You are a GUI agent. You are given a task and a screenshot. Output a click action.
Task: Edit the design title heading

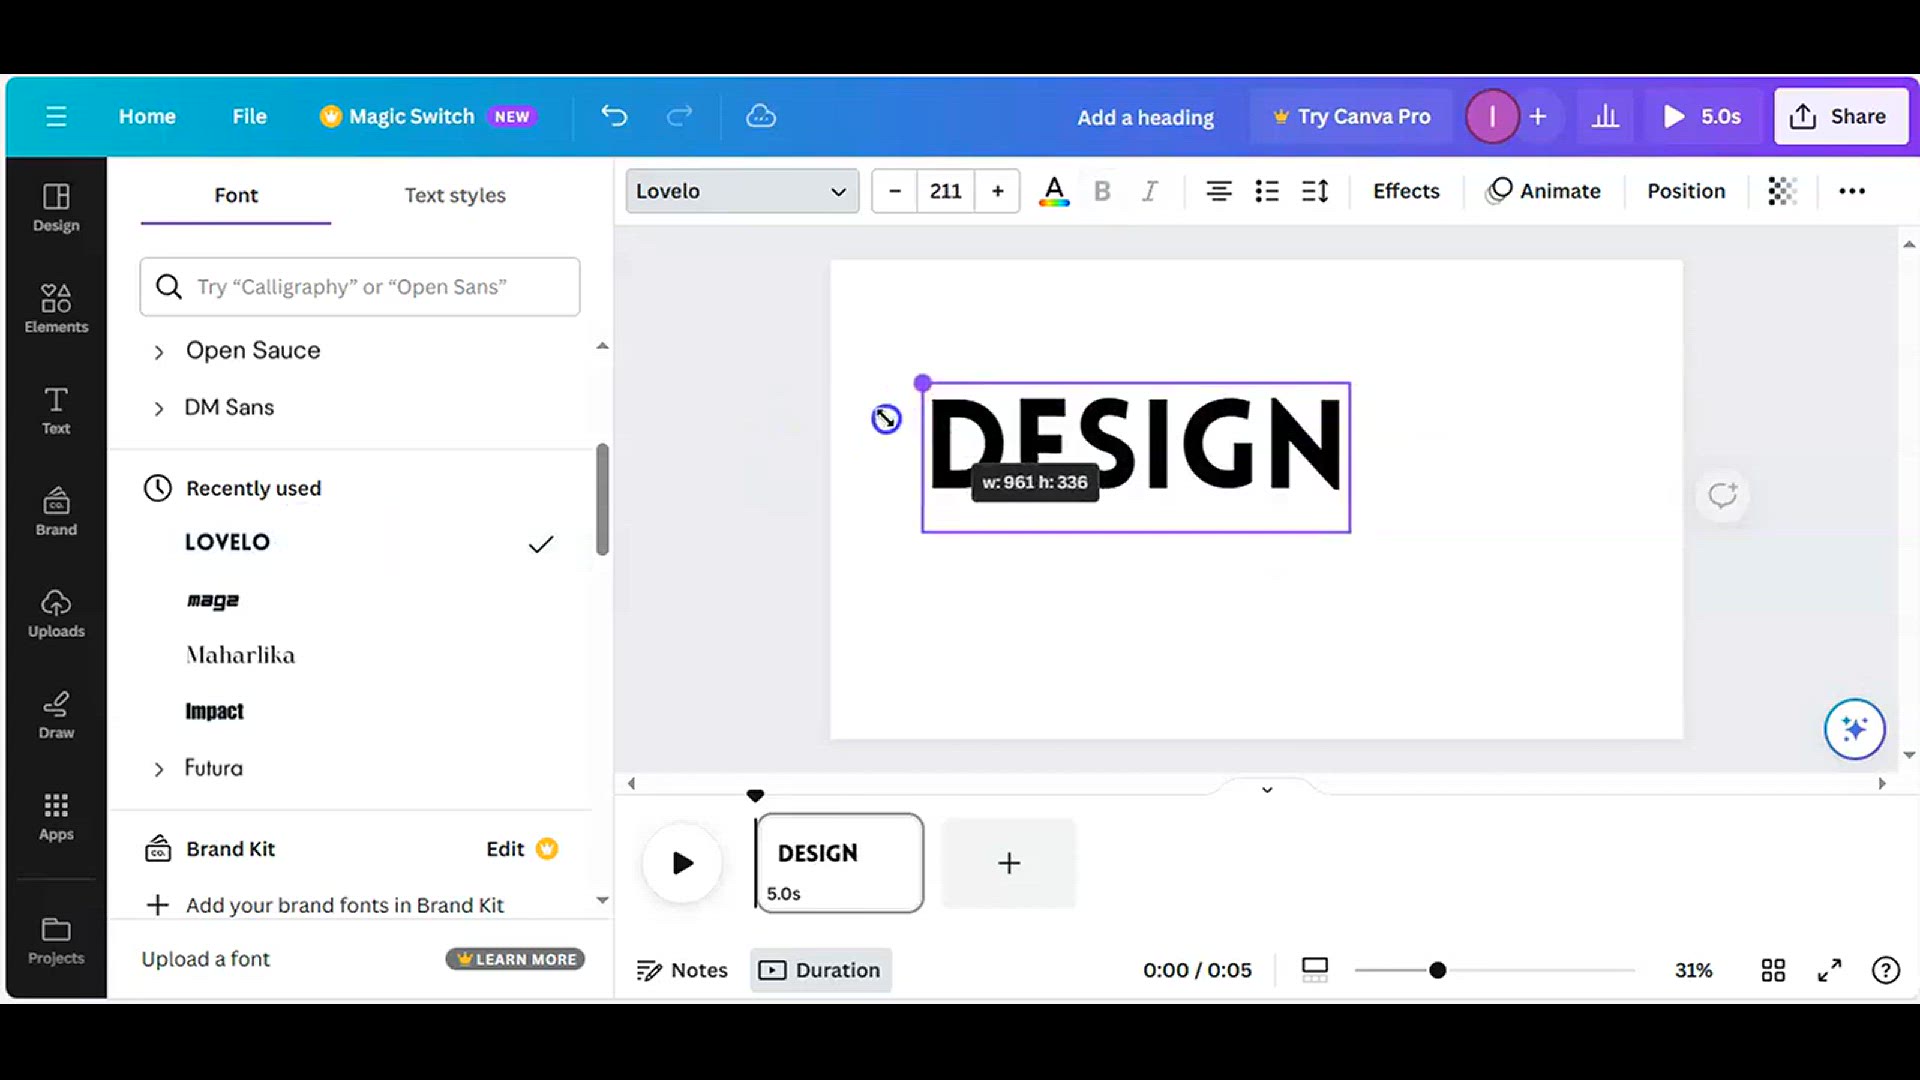1145,117
